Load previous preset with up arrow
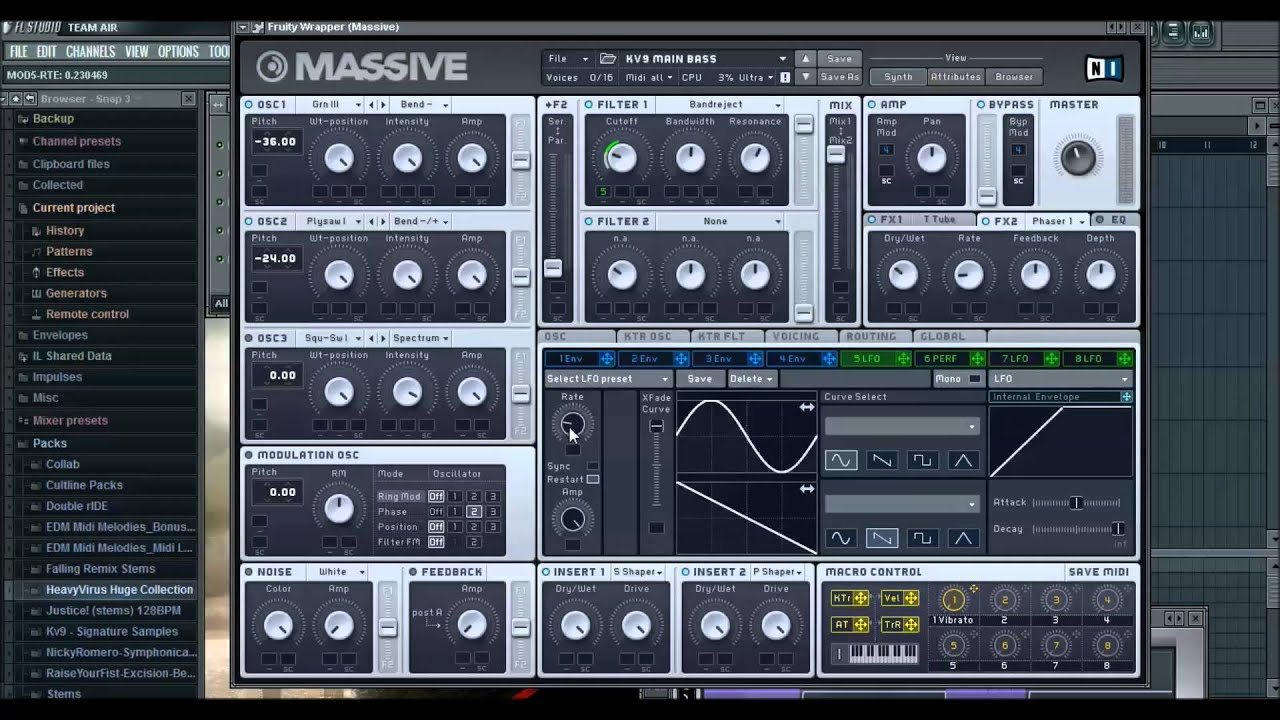Viewport: 1280px width, 720px height. [805, 59]
